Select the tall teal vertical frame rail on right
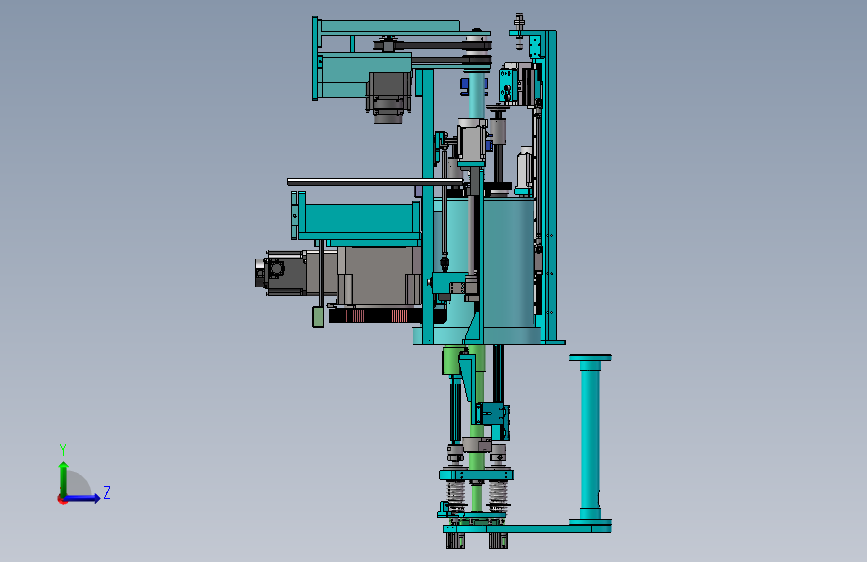This screenshot has width=867, height=562. click(551, 186)
